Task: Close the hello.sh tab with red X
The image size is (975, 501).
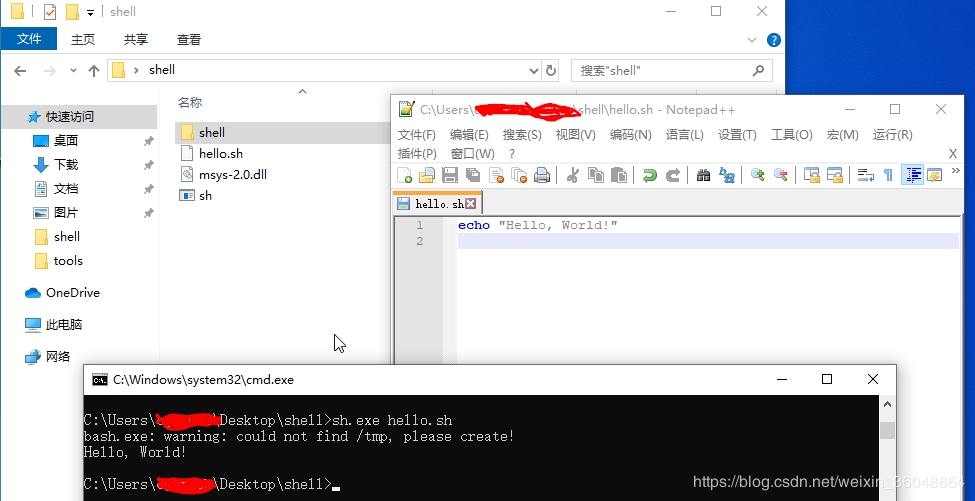Action: coord(471,203)
